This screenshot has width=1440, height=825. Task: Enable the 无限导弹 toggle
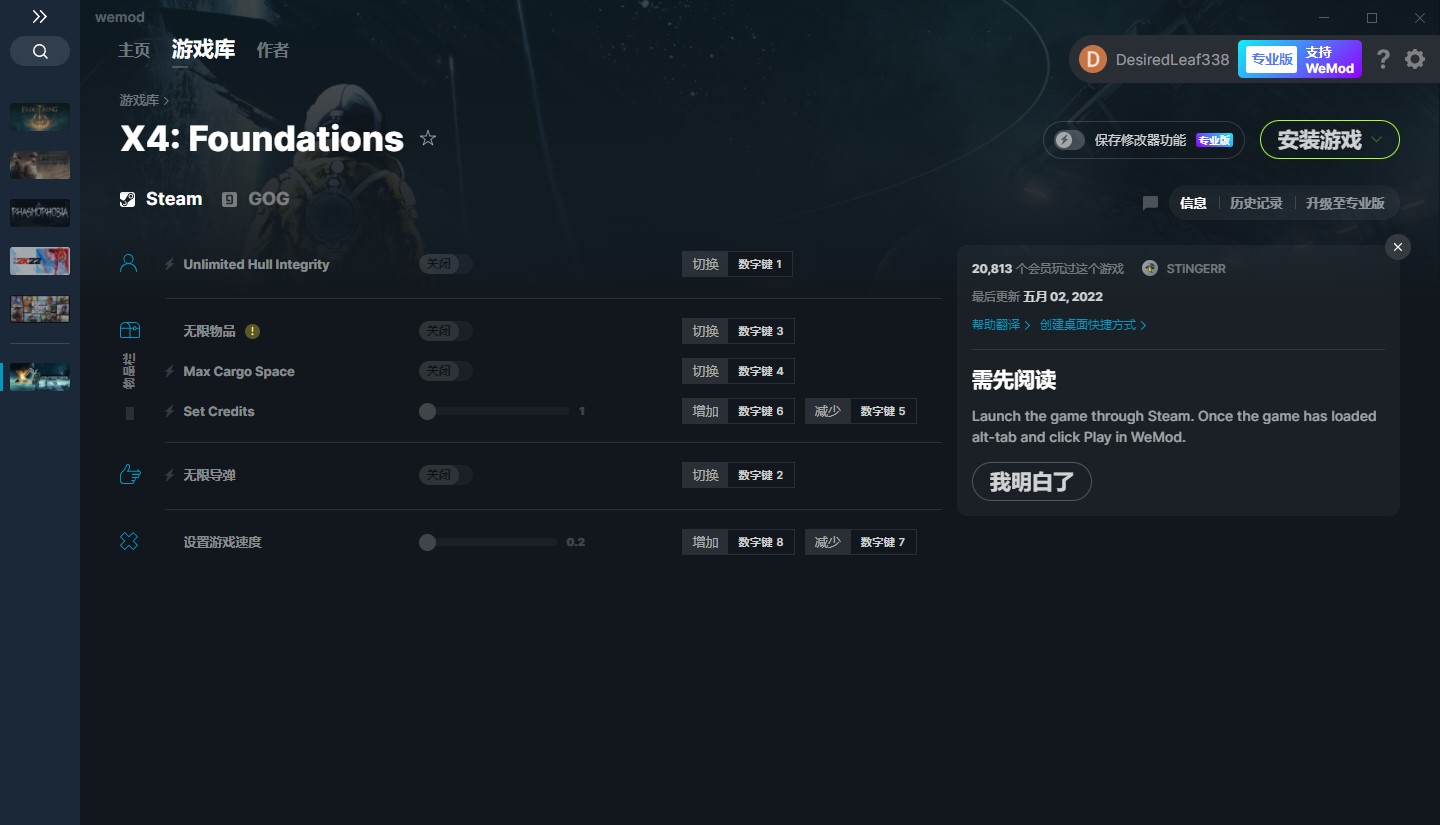pos(445,475)
